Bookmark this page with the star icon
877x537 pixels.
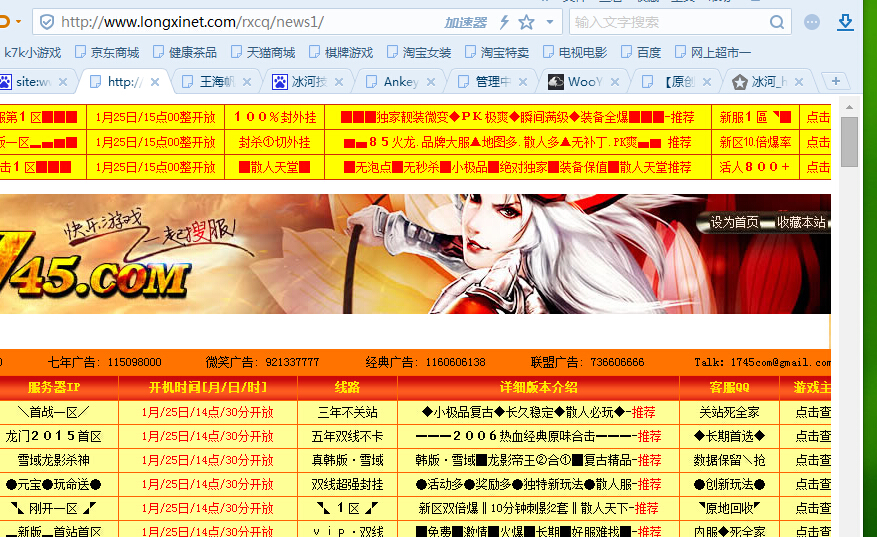[526, 22]
